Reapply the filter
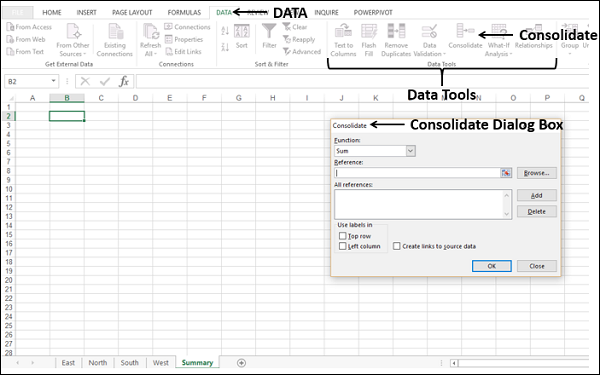 pyautogui.click(x=299, y=39)
